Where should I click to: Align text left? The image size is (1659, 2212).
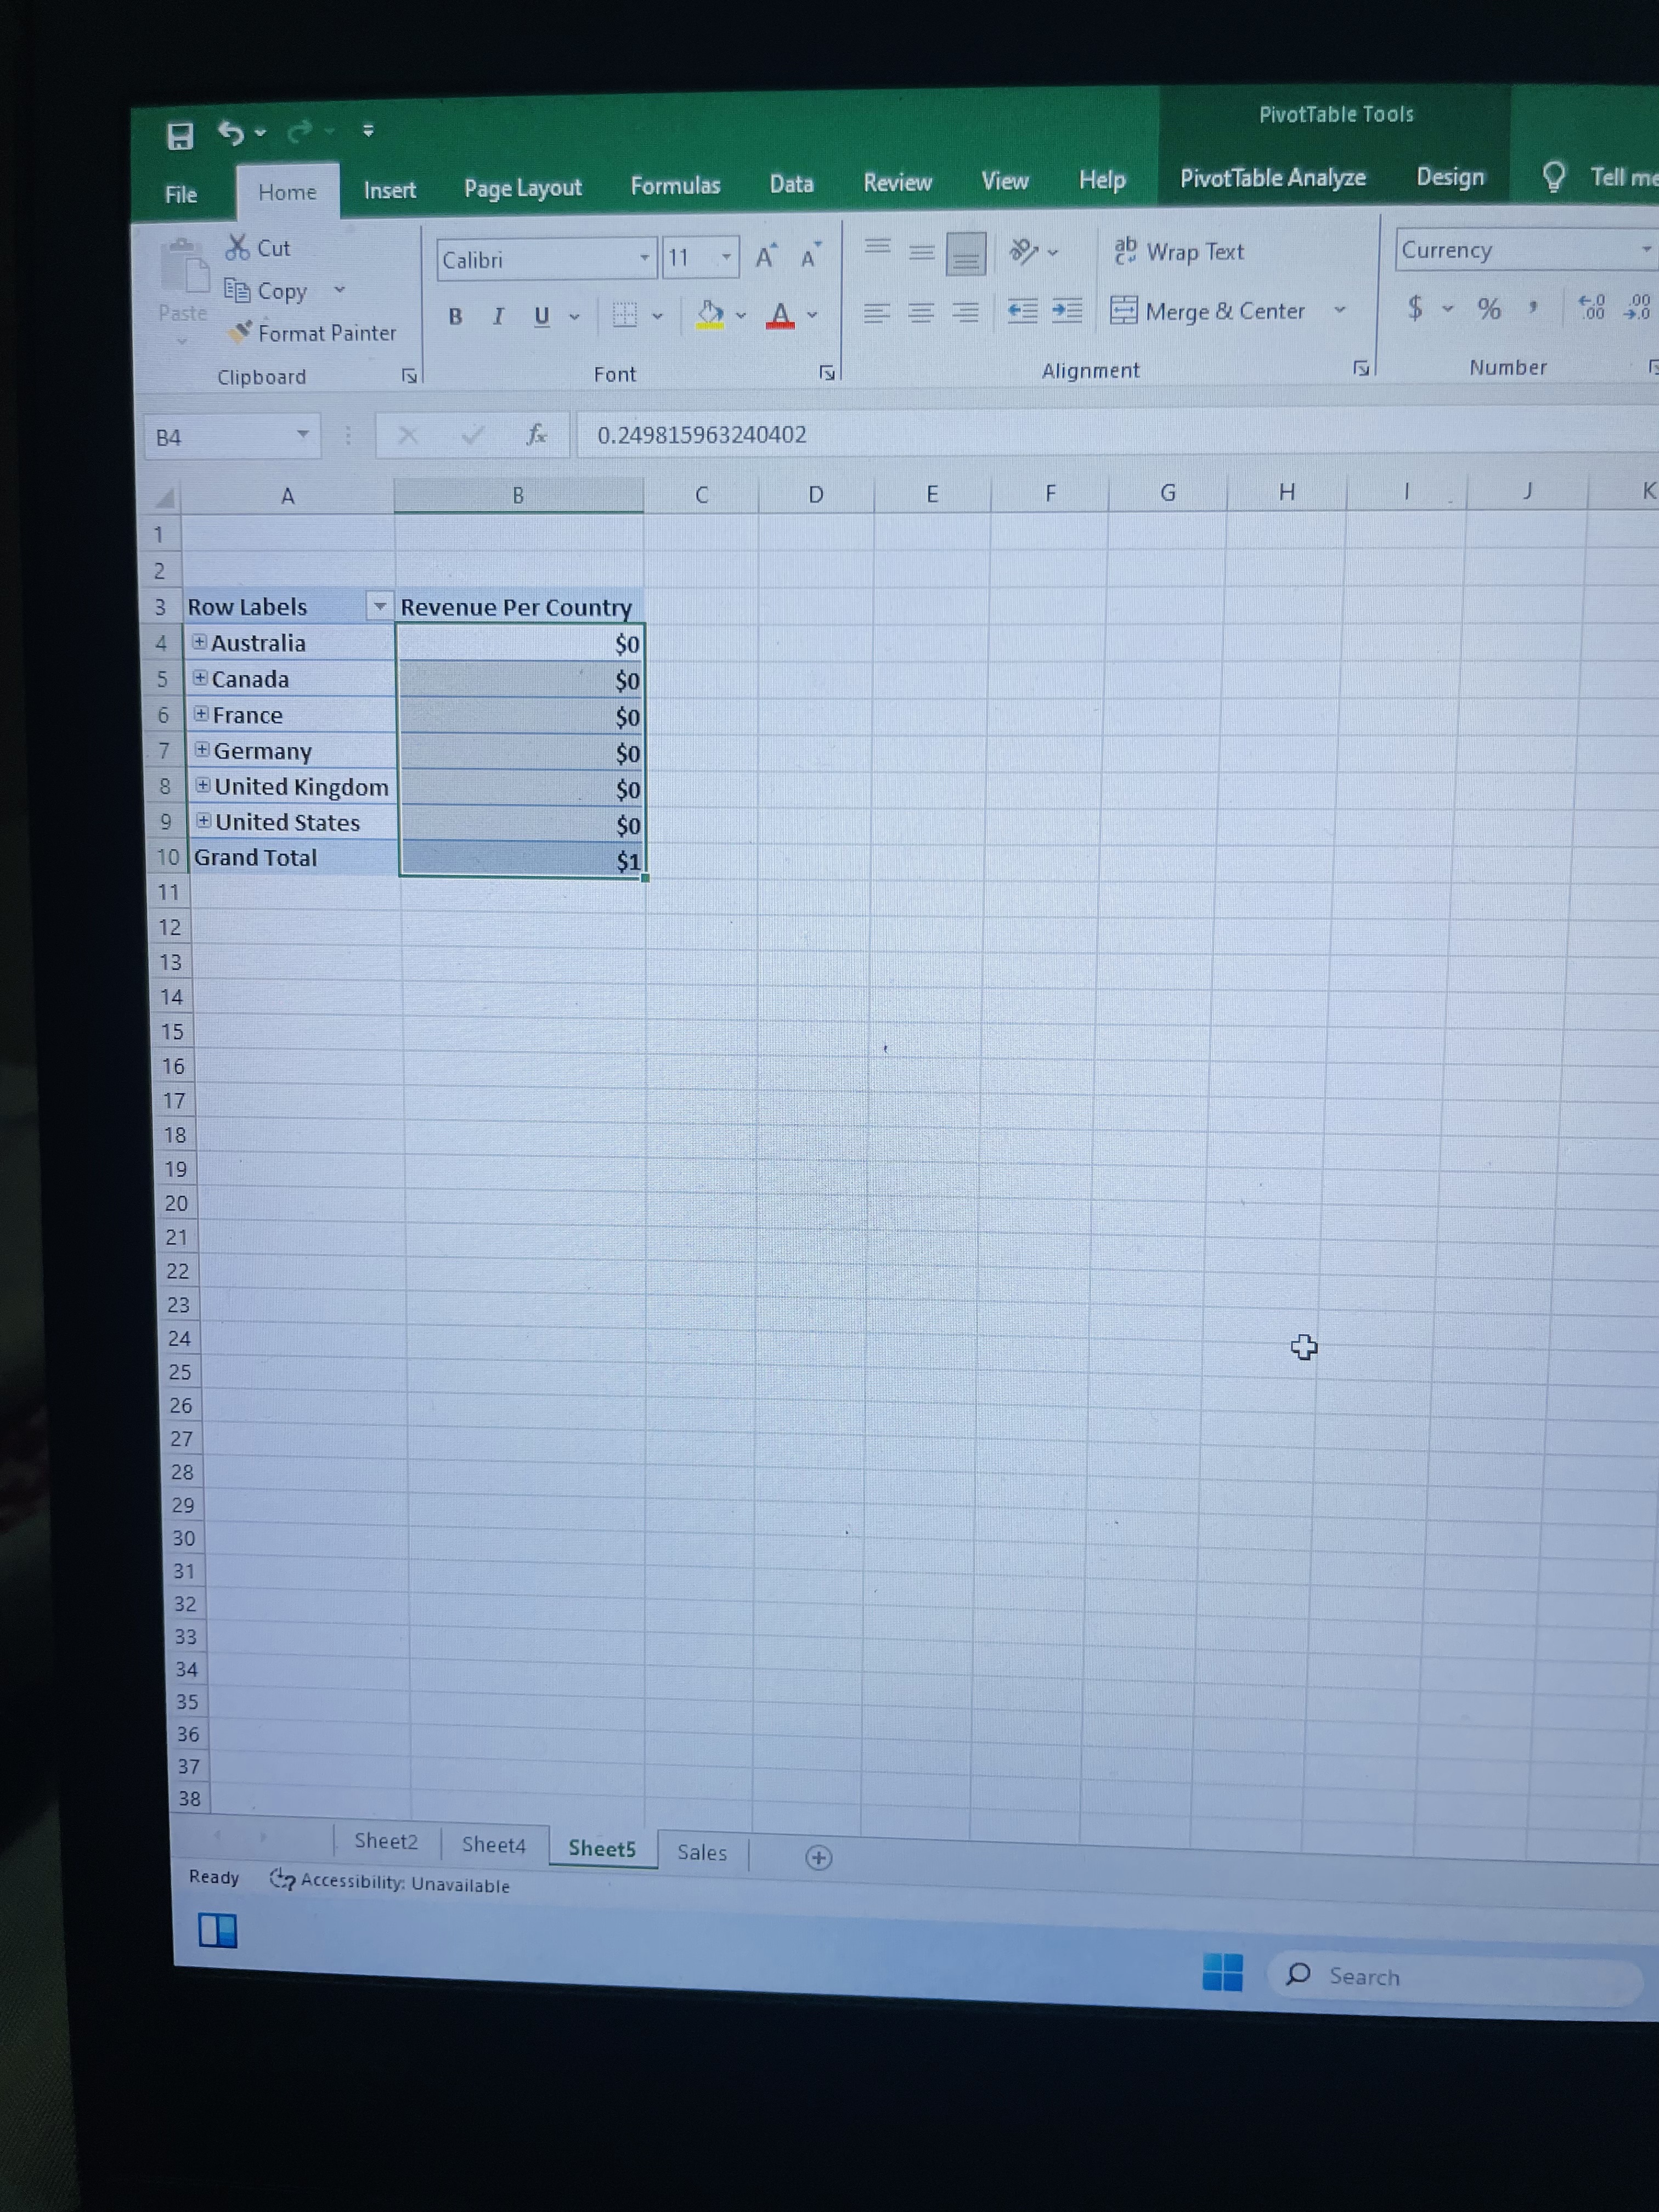tap(877, 313)
